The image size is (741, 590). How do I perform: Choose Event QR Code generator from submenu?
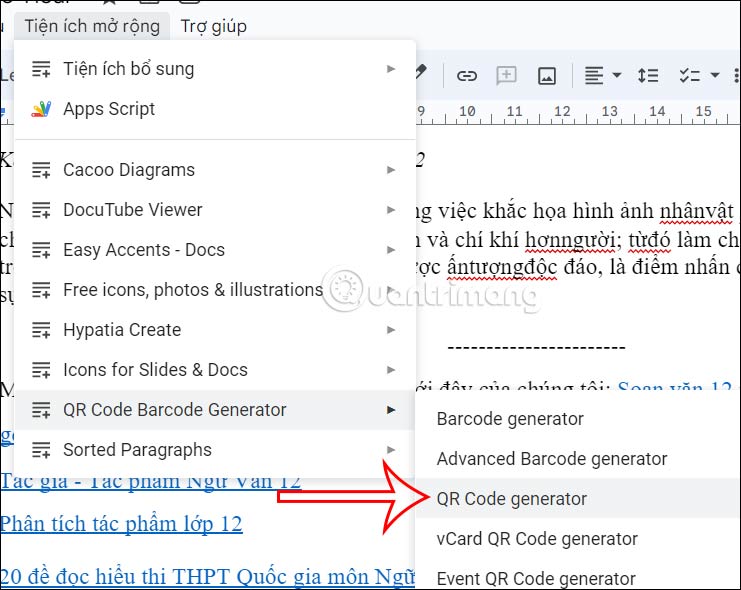click(x=578, y=578)
